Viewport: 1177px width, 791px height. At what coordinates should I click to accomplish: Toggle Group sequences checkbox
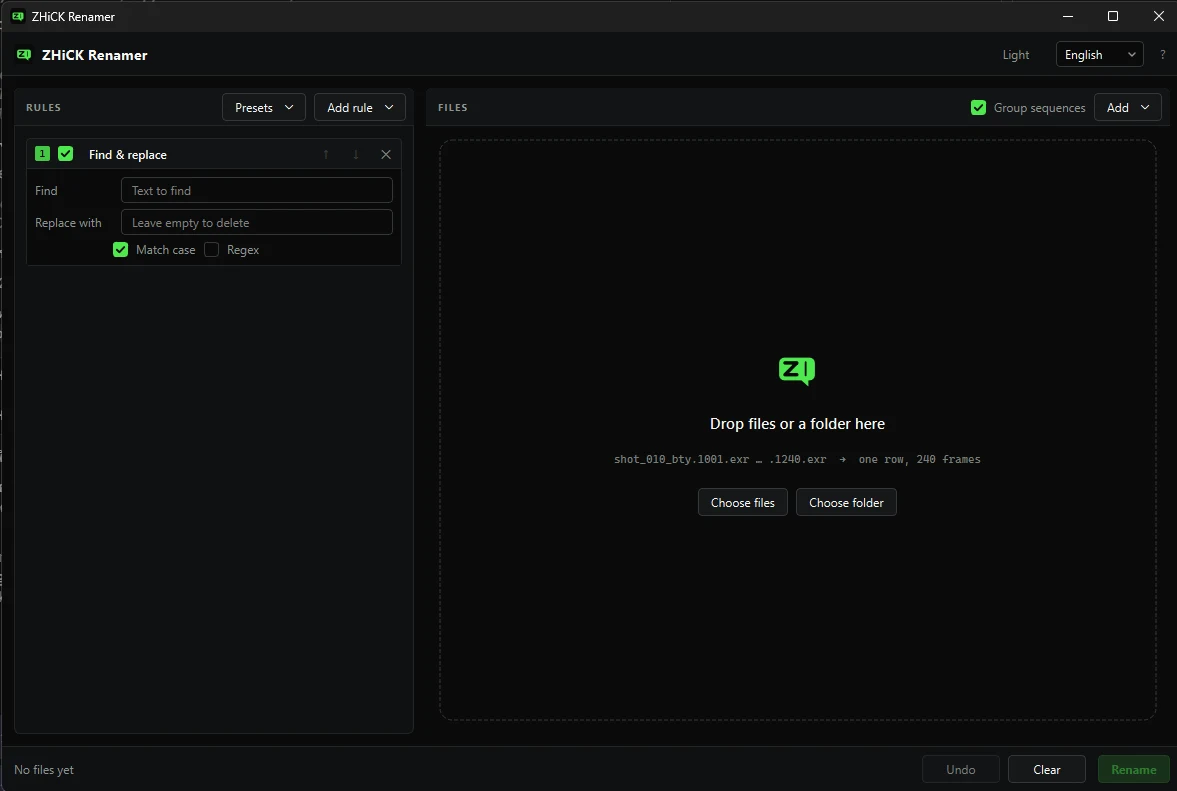(978, 107)
